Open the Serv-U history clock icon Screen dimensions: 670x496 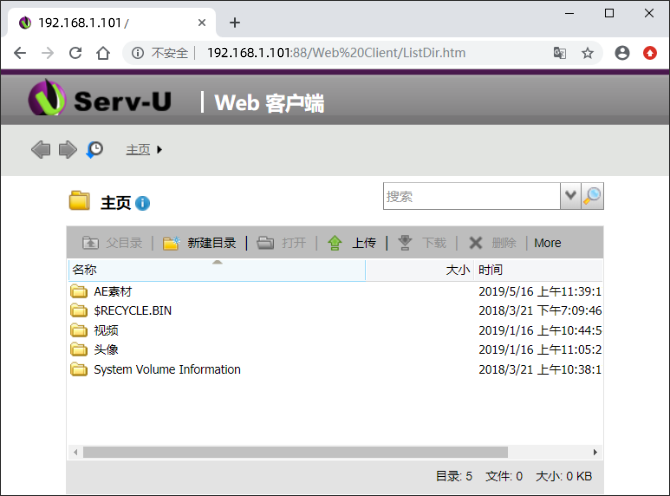[x=94, y=150]
